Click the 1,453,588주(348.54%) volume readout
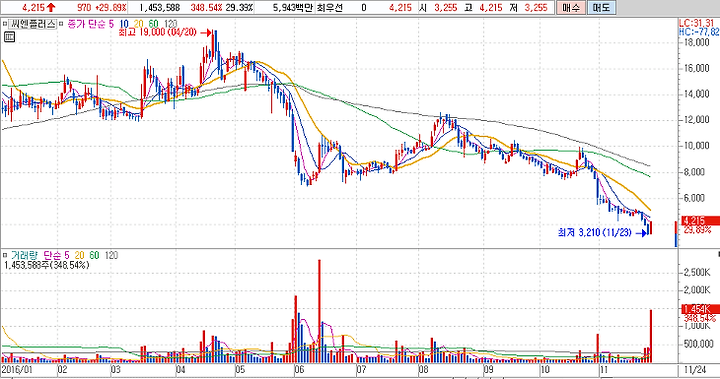Viewport: 720px width, 379px height. [46, 265]
